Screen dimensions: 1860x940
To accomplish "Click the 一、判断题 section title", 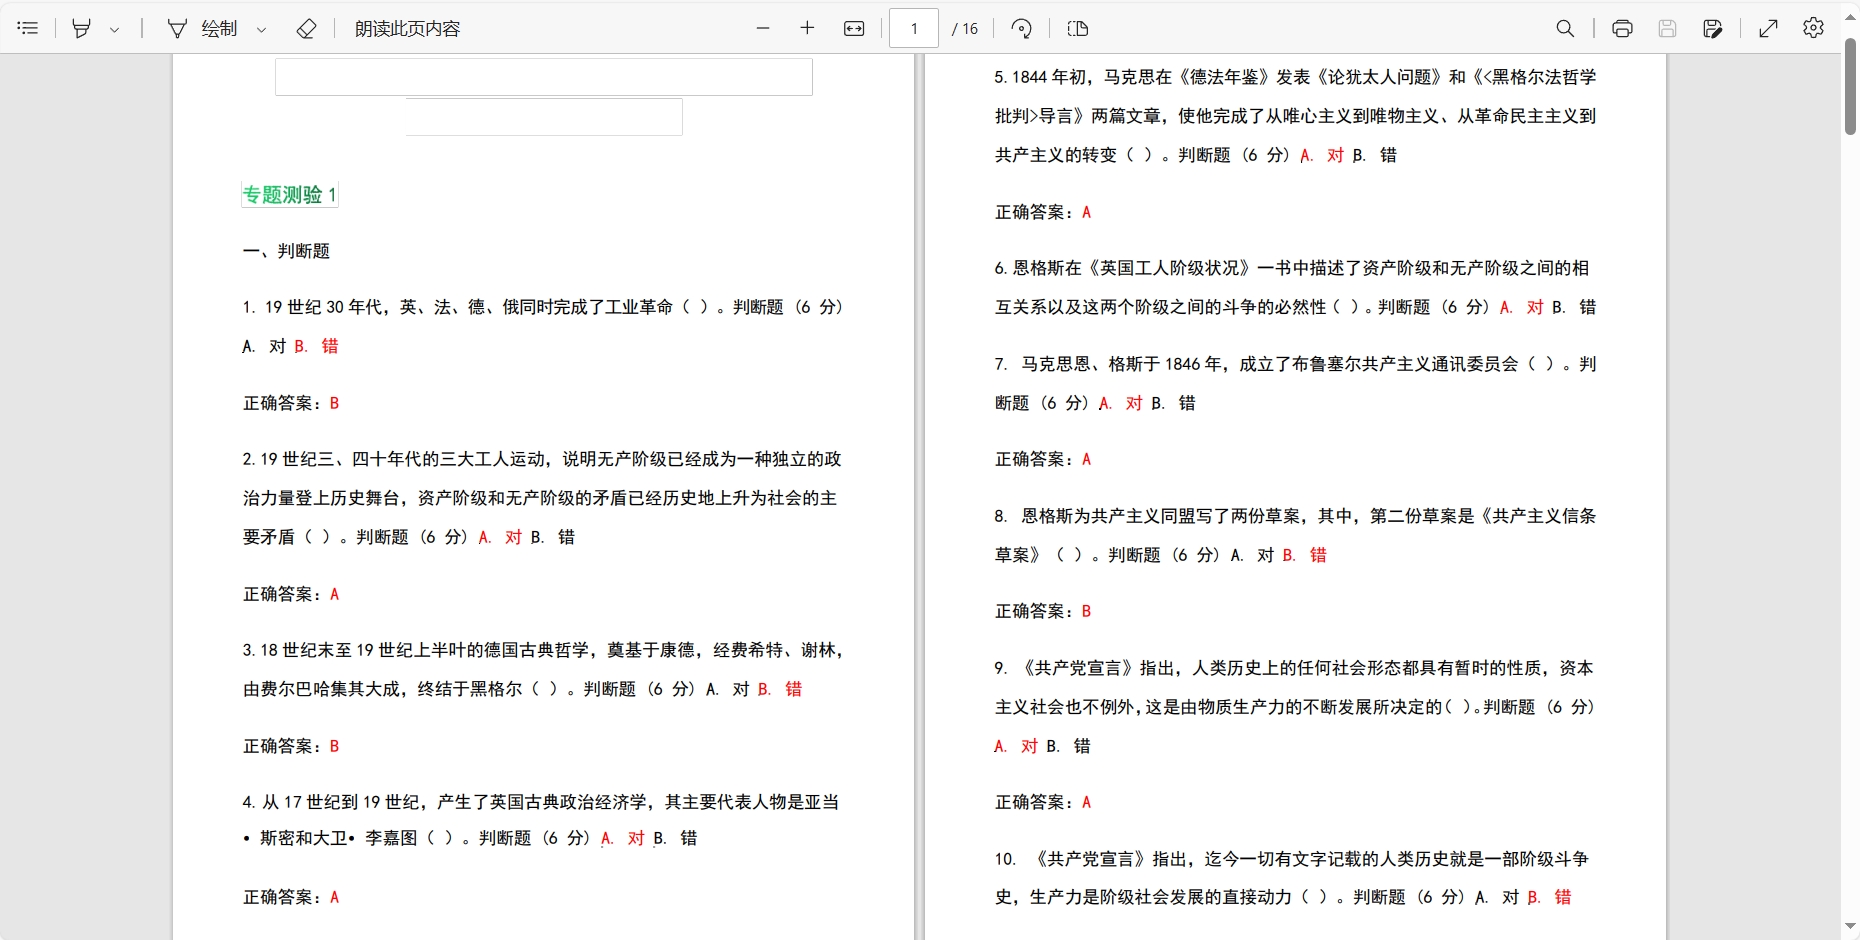I will (x=286, y=251).
